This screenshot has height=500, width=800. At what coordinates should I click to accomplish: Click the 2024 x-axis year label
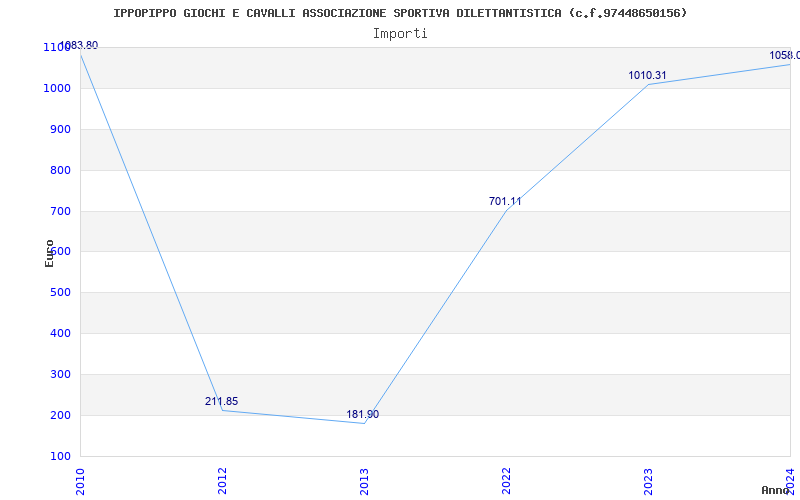[x=790, y=481]
